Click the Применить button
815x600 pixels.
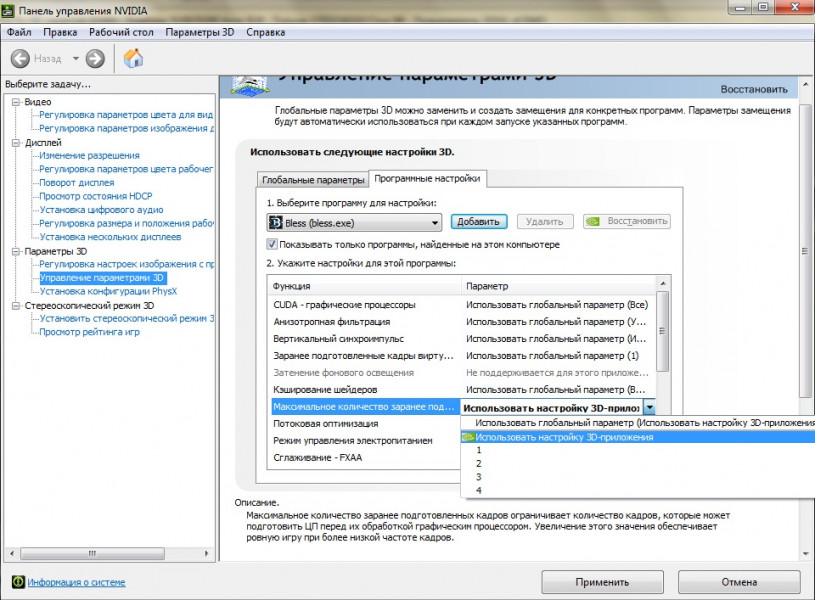602,581
